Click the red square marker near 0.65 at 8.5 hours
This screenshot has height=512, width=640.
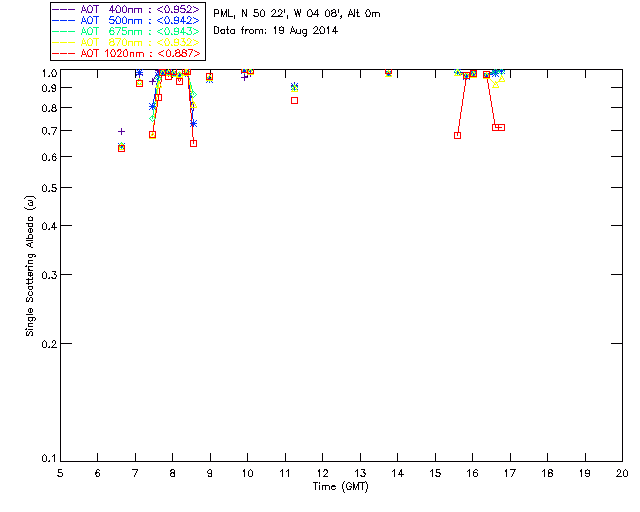pyautogui.click(x=193, y=143)
